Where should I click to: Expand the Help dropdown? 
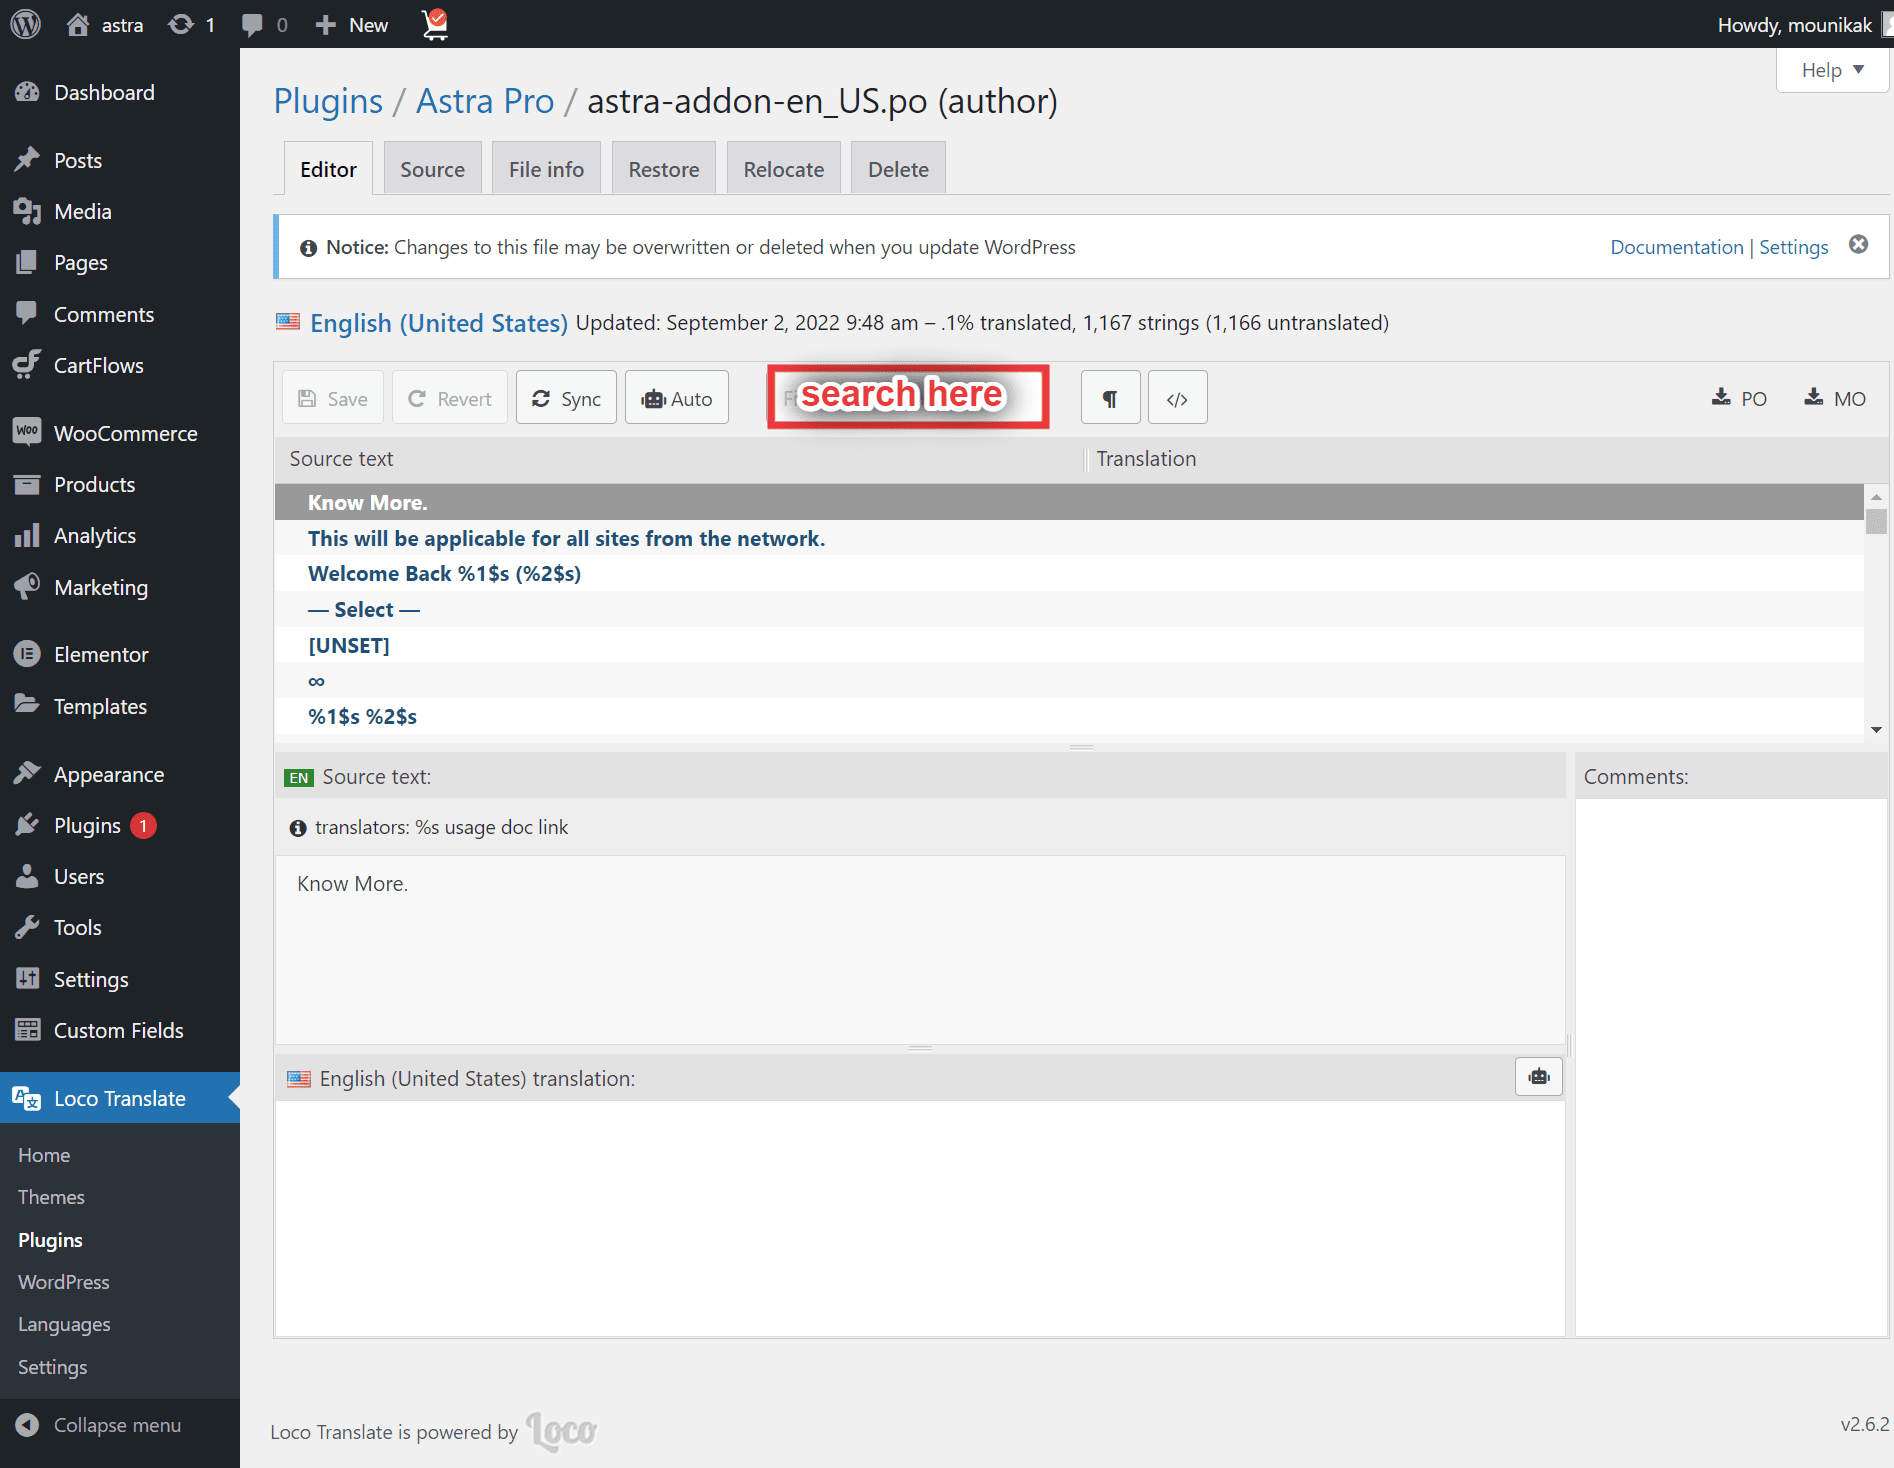1832,70
